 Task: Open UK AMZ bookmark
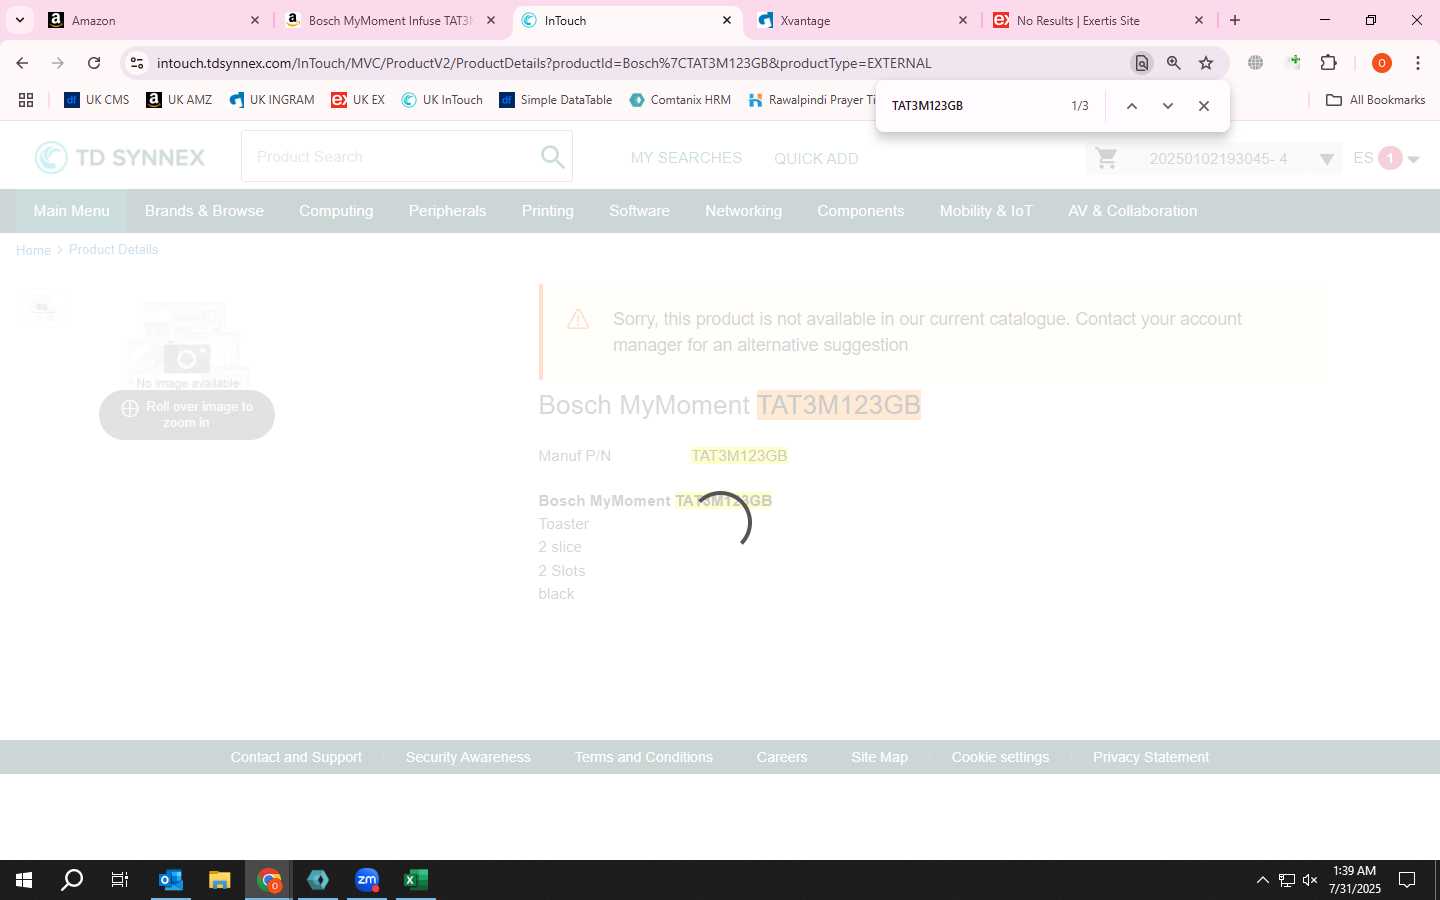tap(179, 100)
